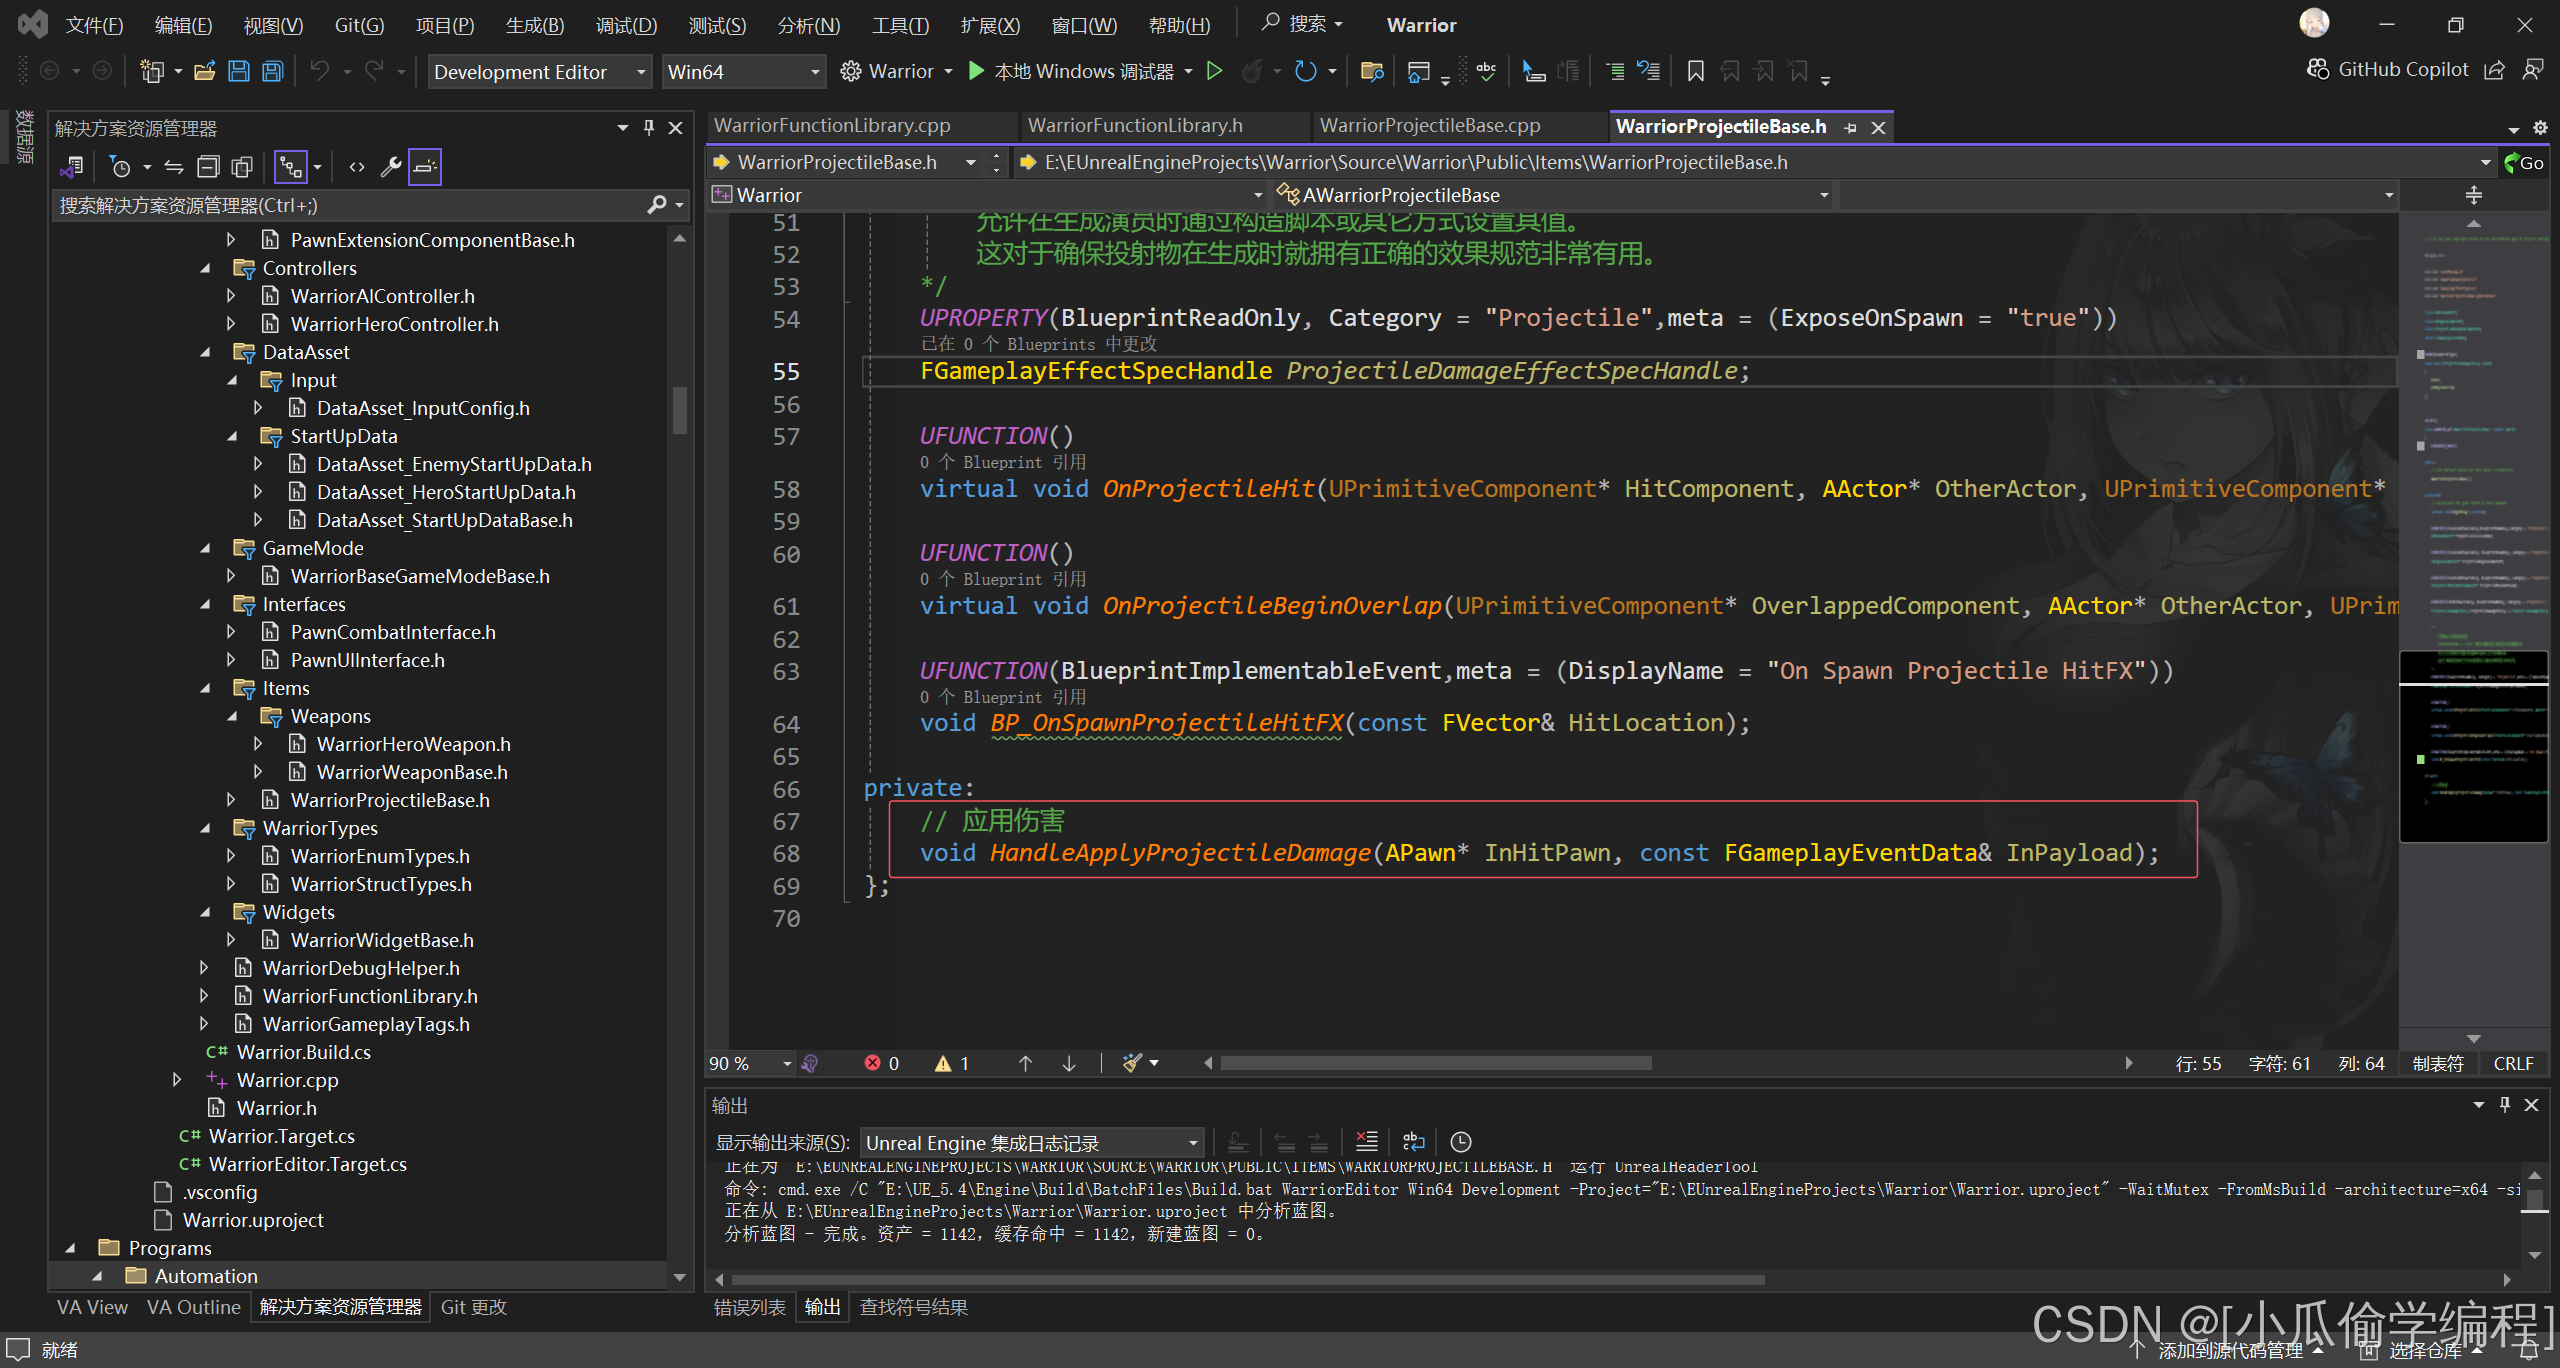Viewport: 2560px width, 1368px height.
Task: Click the Save All toolbar icon
Action: click(x=272, y=71)
